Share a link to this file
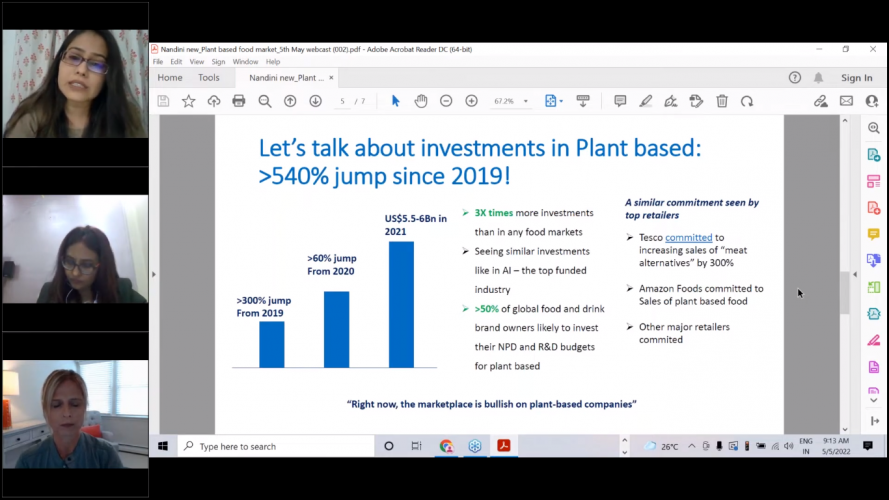 pyautogui.click(x=820, y=101)
